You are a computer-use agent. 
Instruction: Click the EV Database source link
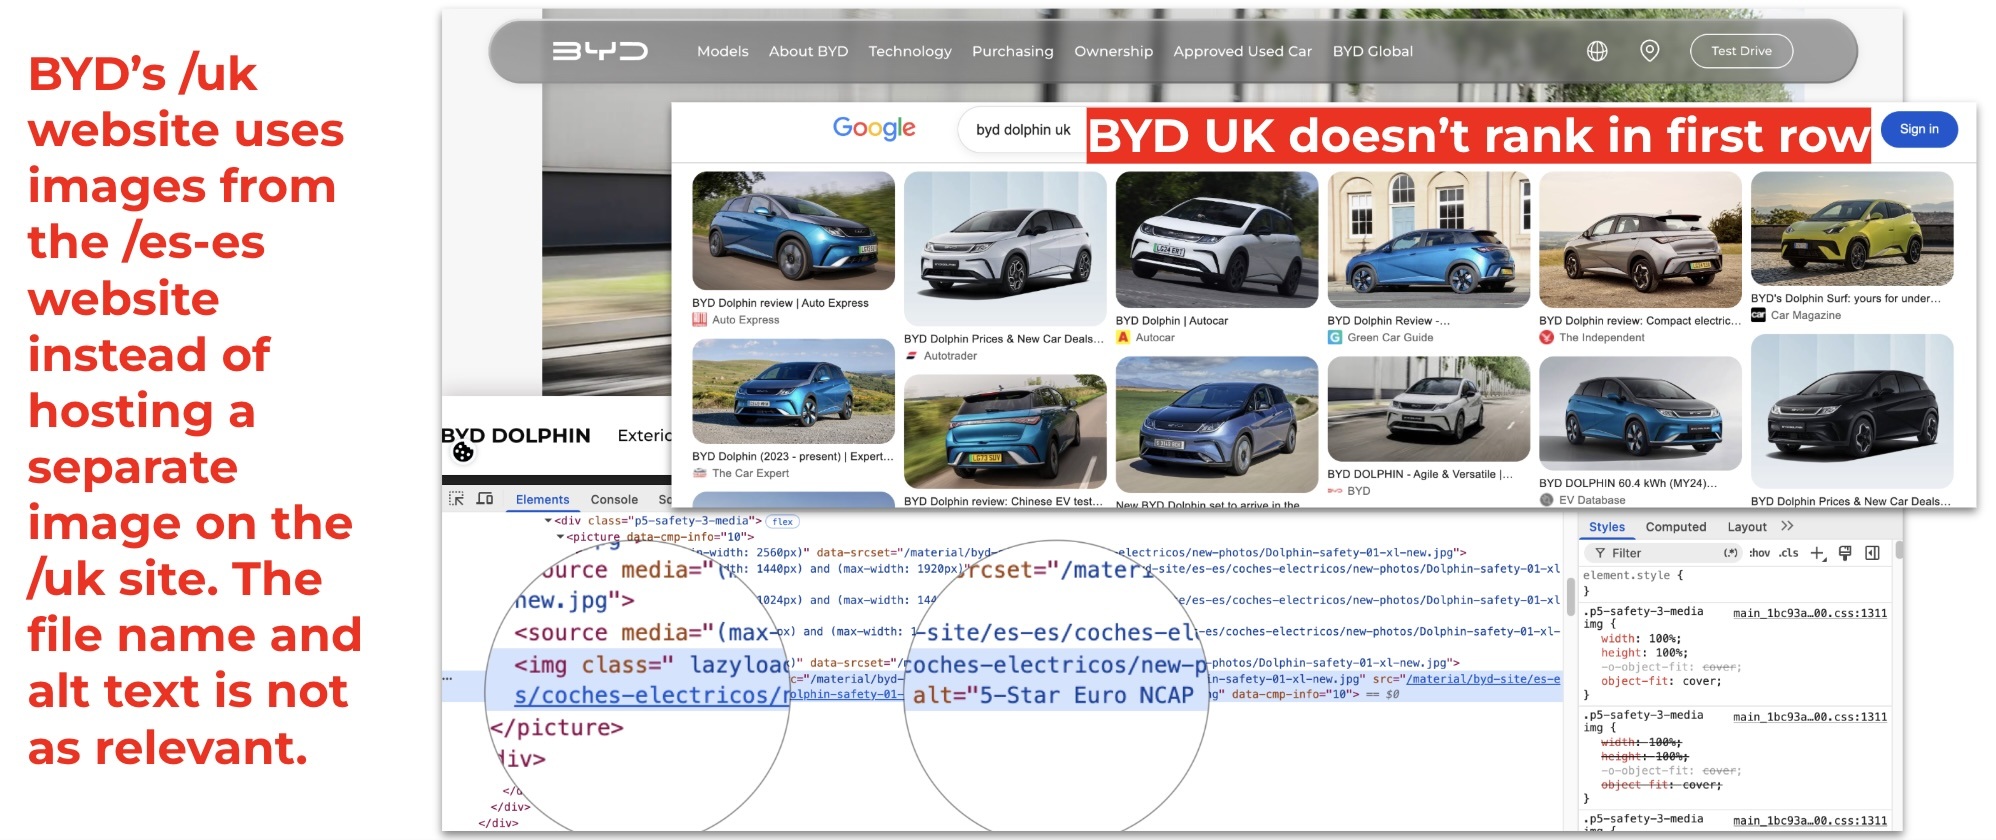[x=1591, y=500]
